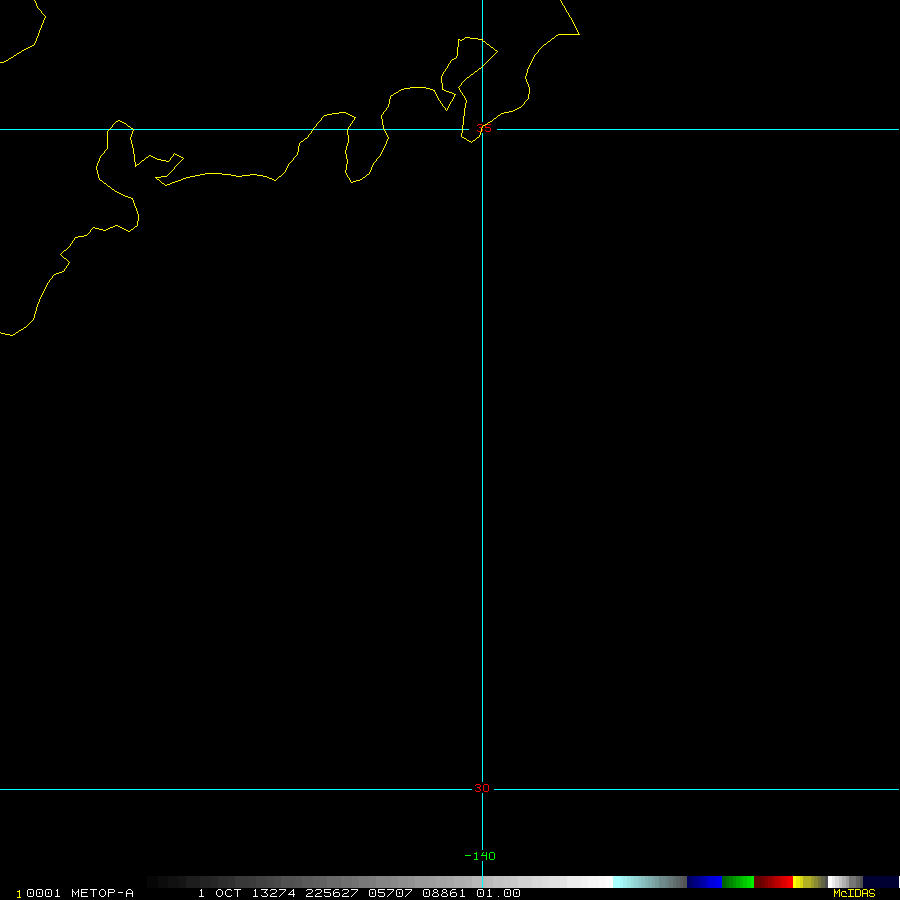Click the yellow frame number 1 at bottom-left
This screenshot has width=900, height=900.
click(x=18, y=894)
